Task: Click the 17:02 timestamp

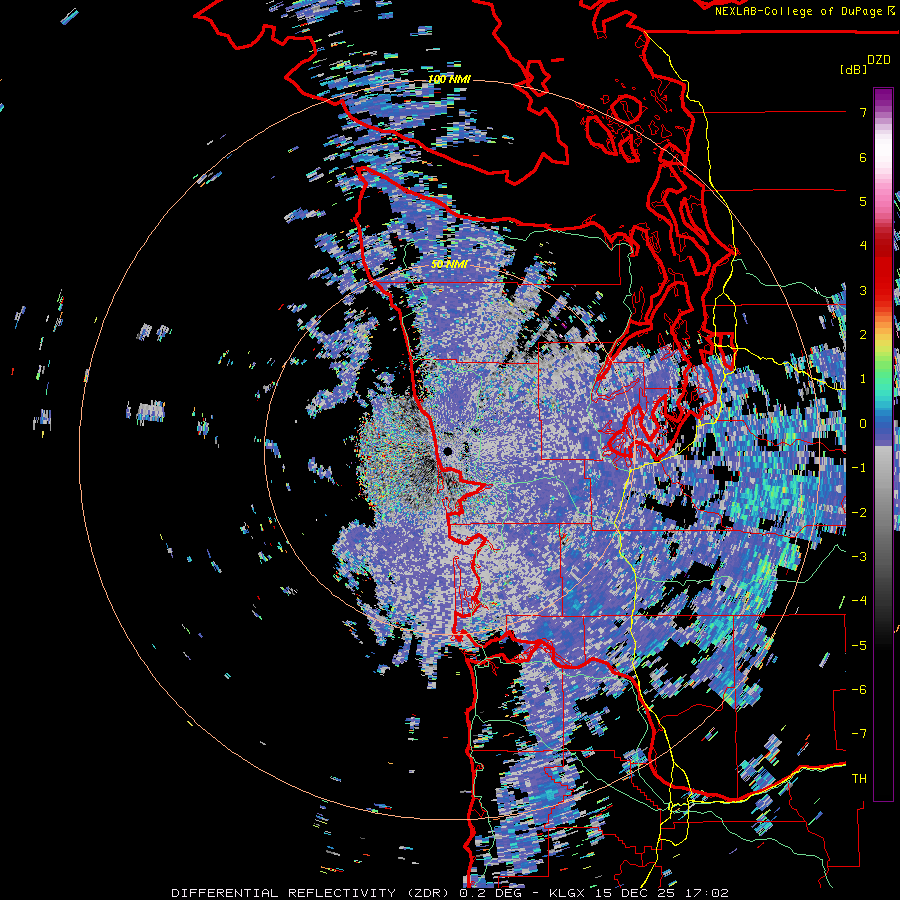Action: tap(711, 893)
